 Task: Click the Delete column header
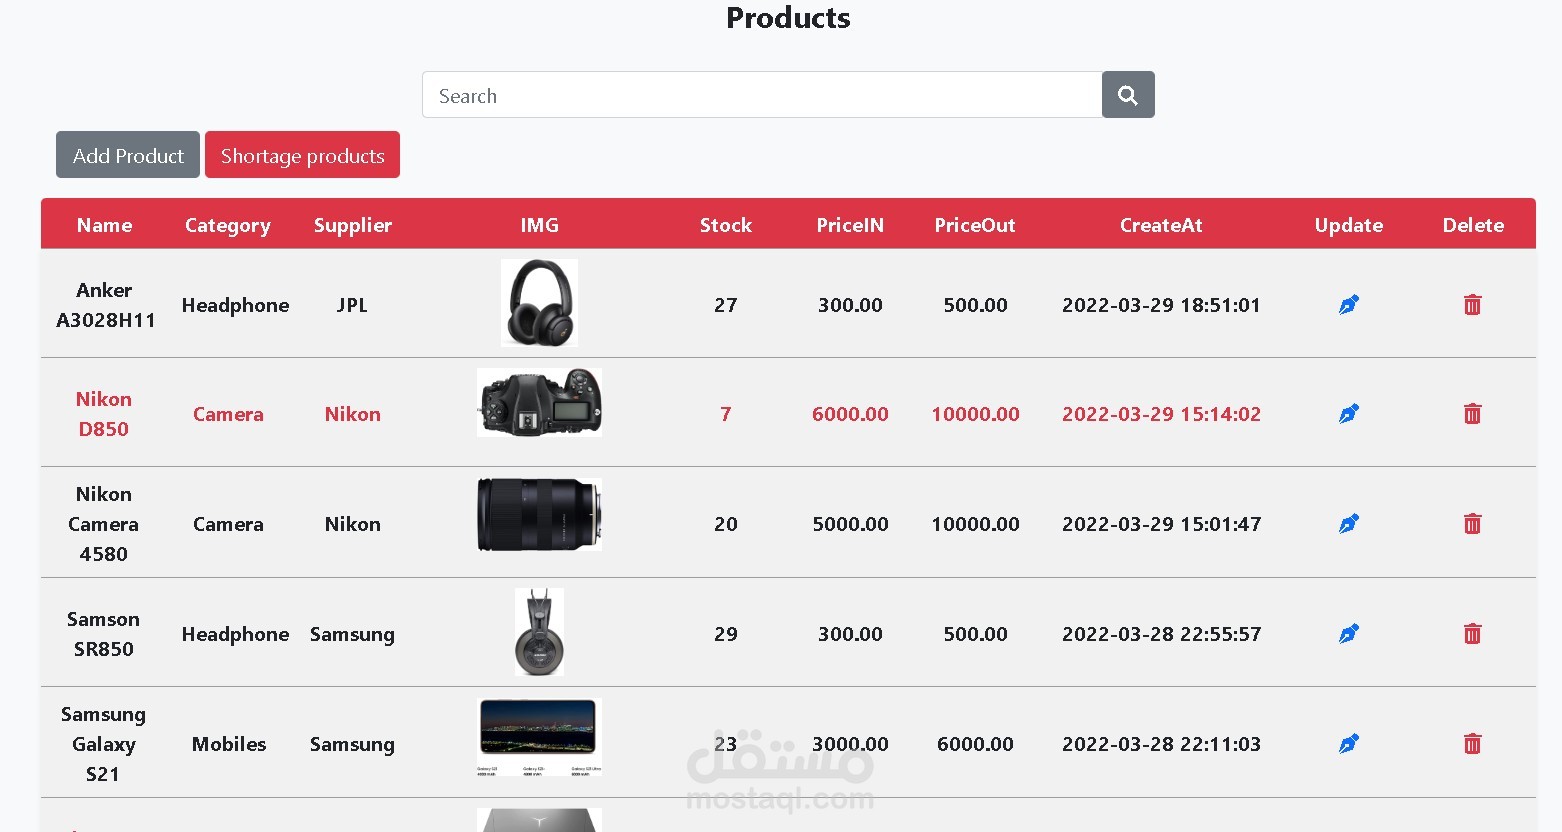pos(1473,225)
